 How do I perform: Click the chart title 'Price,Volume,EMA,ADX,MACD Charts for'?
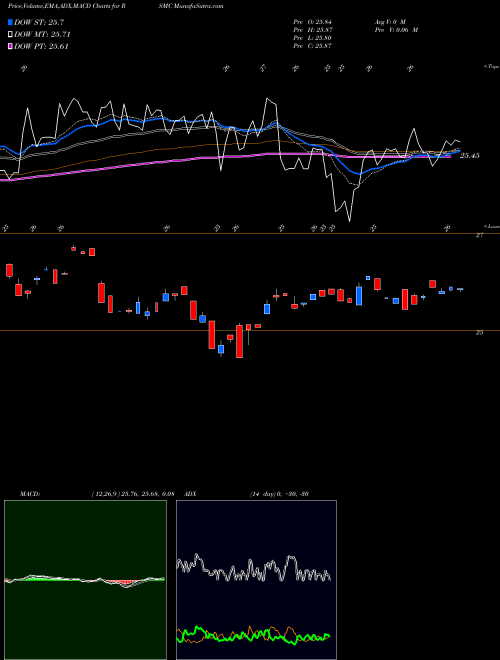[x=66, y=6]
